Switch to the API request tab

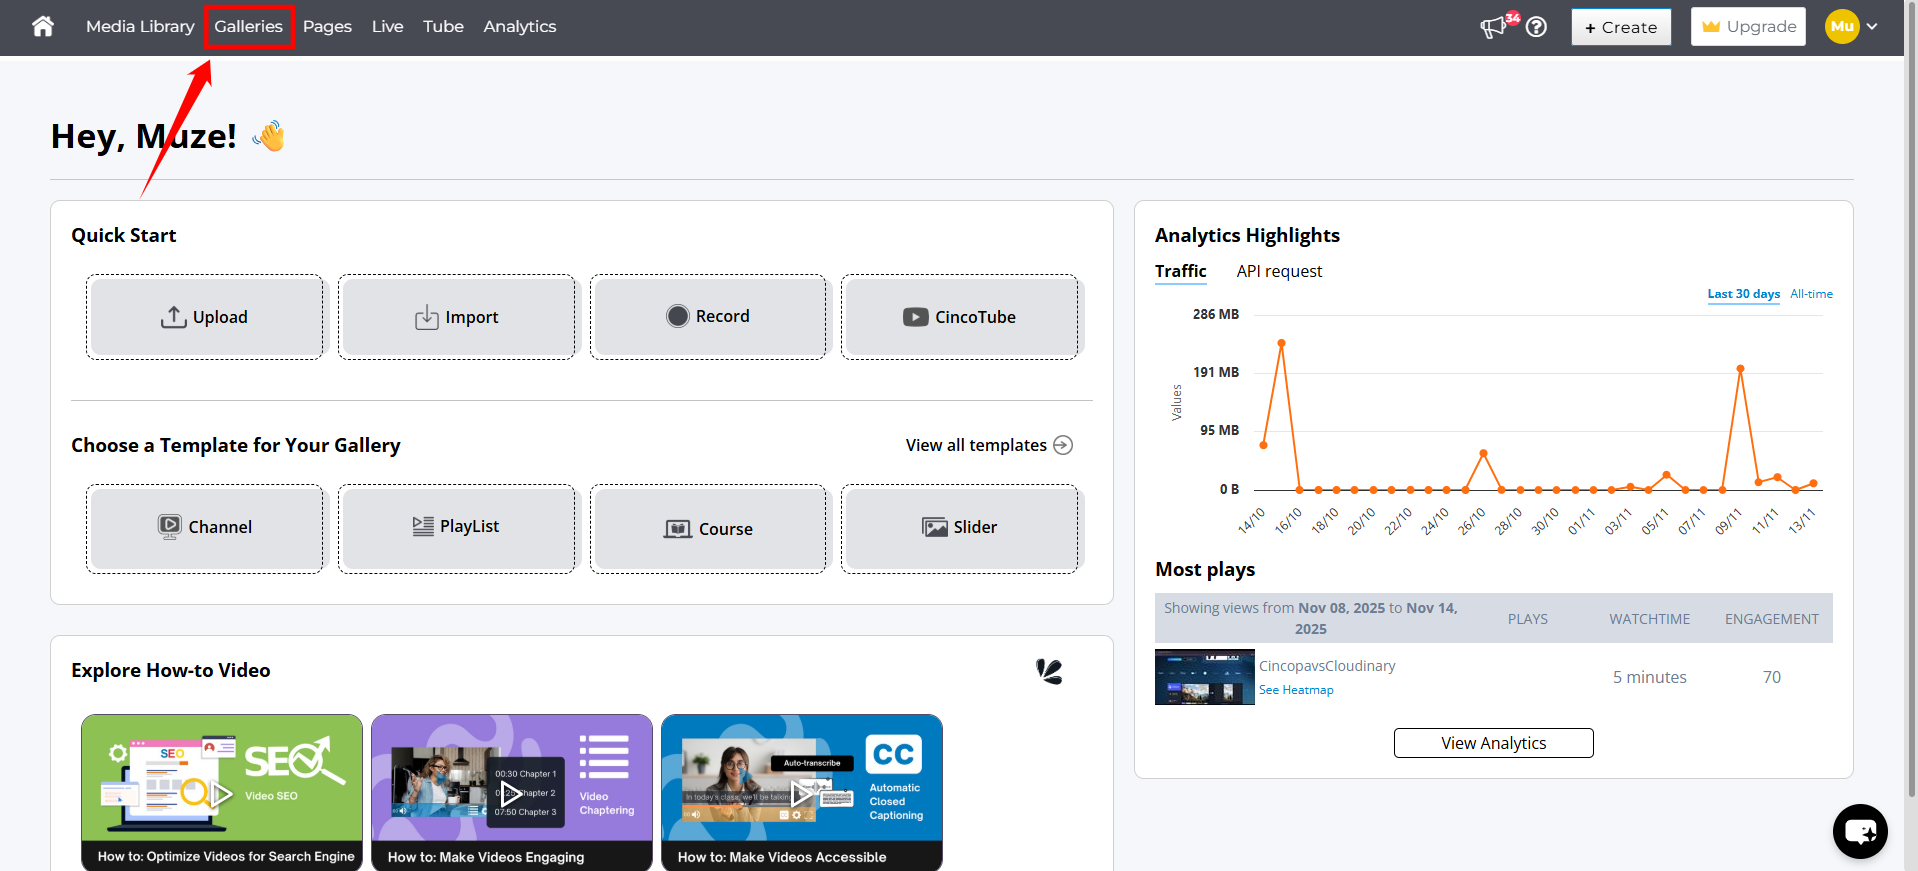pyautogui.click(x=1278, y=272)
